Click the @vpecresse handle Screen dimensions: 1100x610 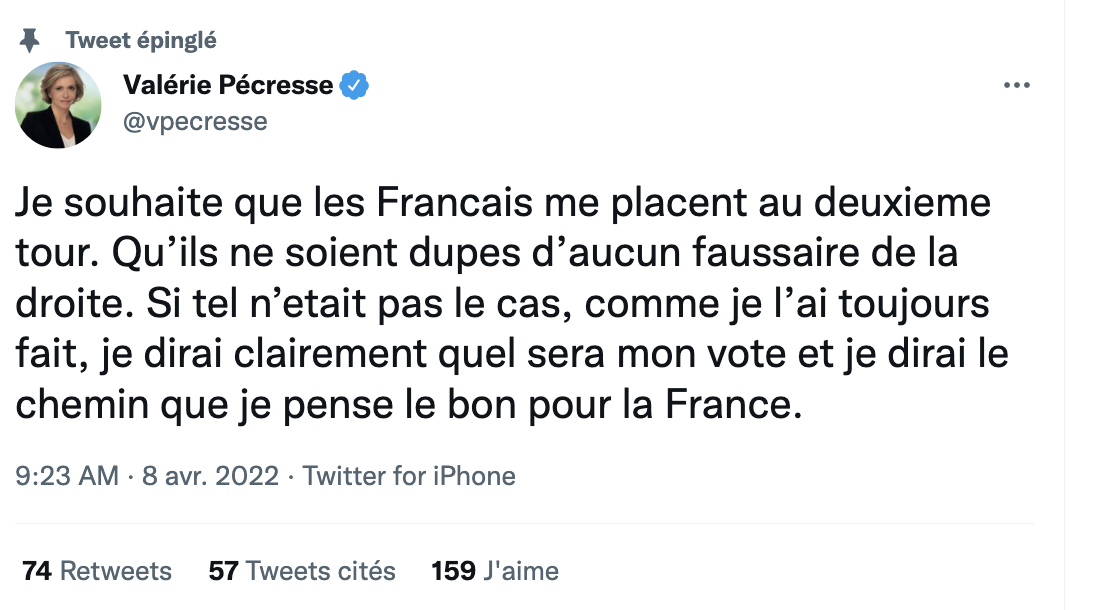click(x=195, y=121)
